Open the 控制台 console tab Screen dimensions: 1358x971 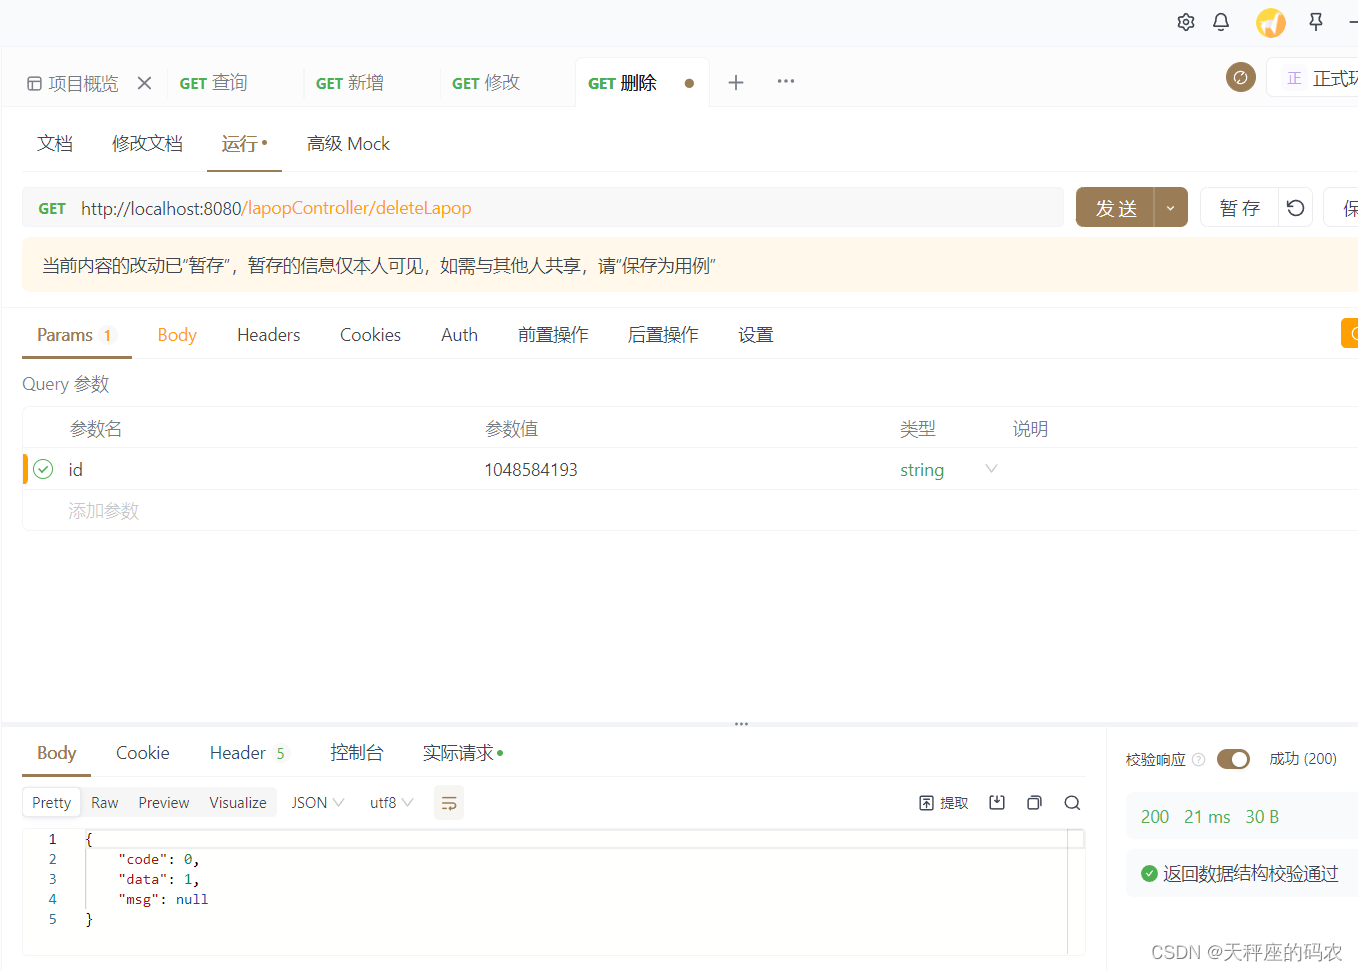click(x=357, y=753)
